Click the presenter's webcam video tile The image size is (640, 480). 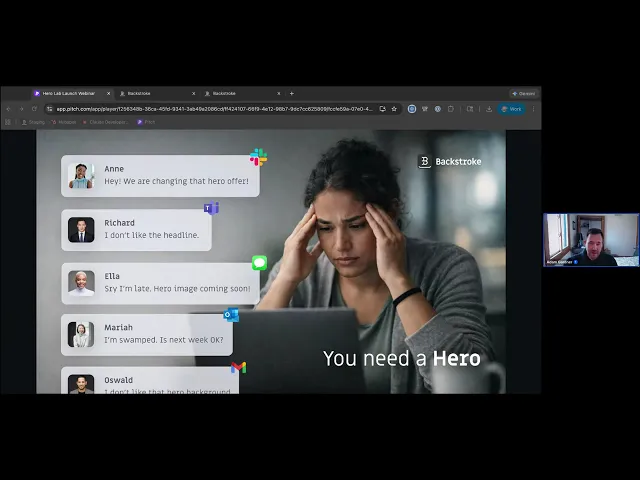click(591, 240)
